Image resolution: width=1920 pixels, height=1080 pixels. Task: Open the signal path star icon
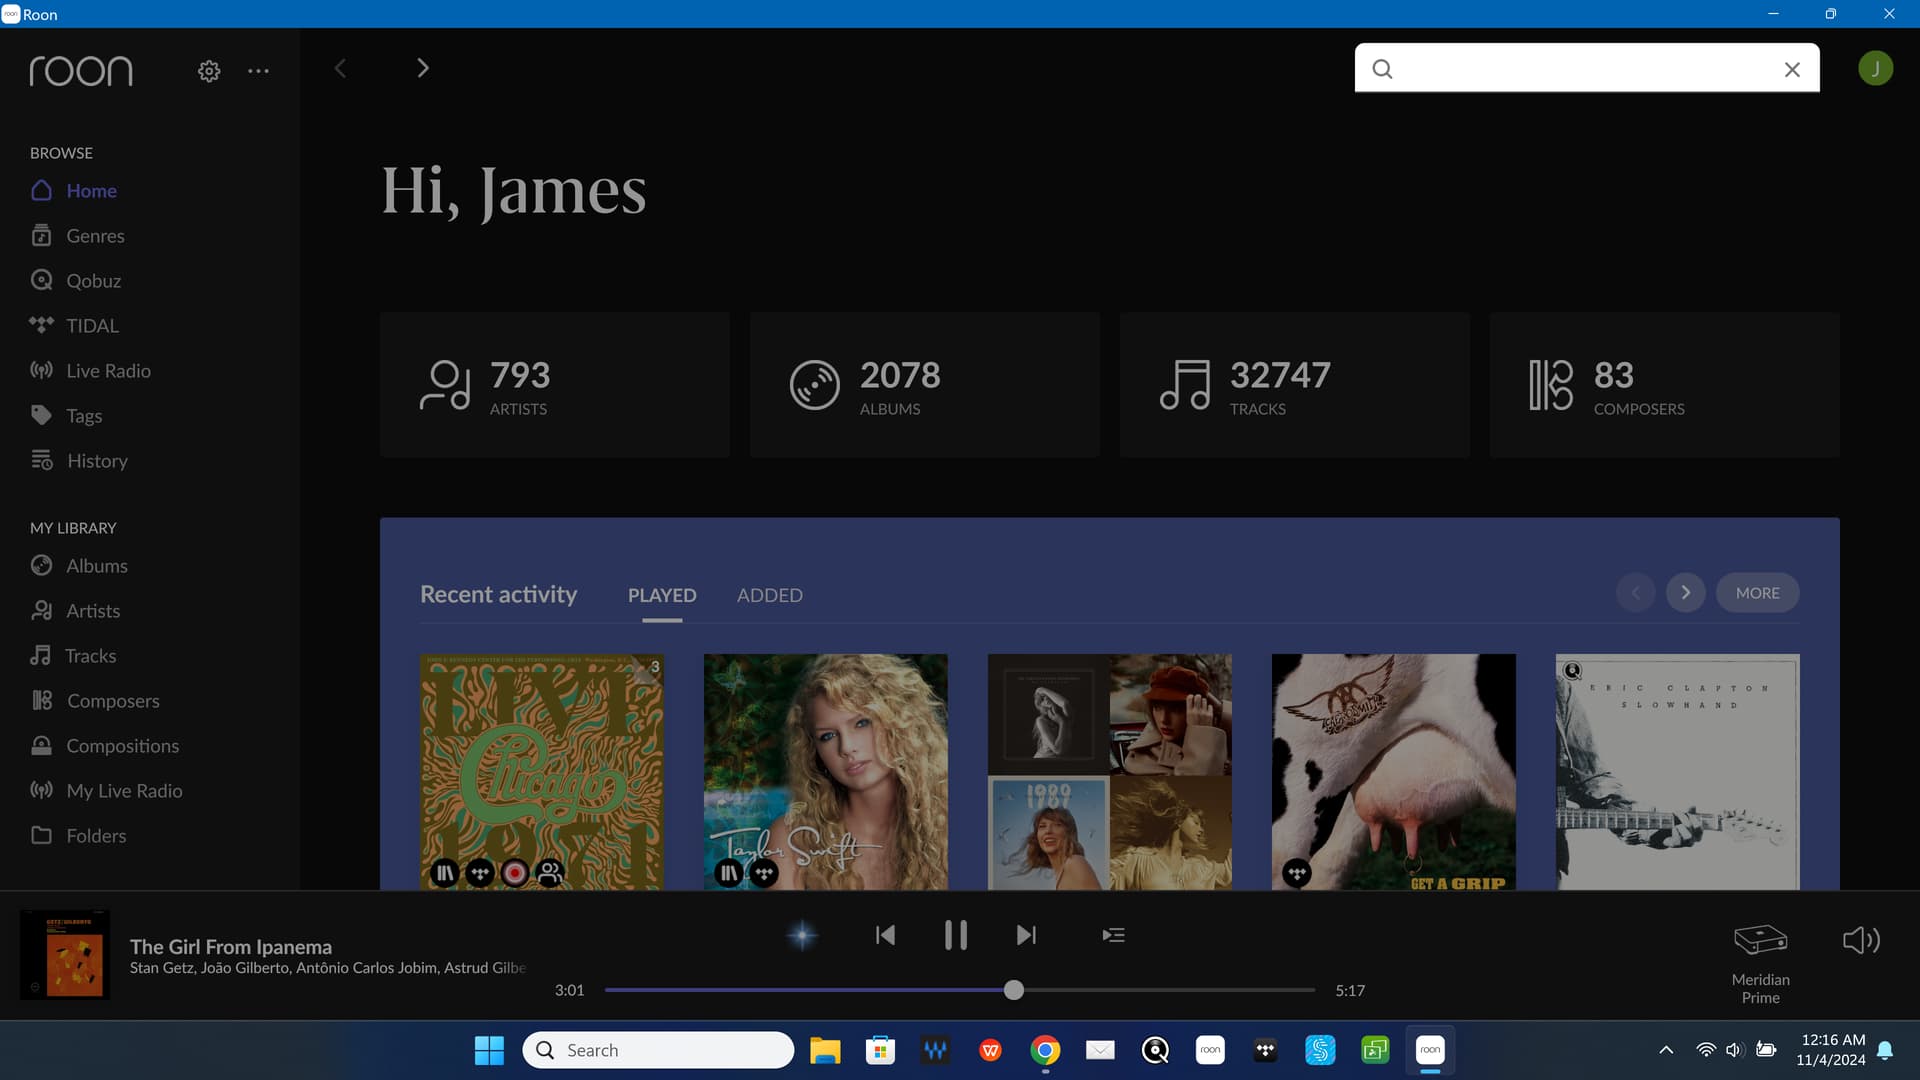[x=802, y=935]
